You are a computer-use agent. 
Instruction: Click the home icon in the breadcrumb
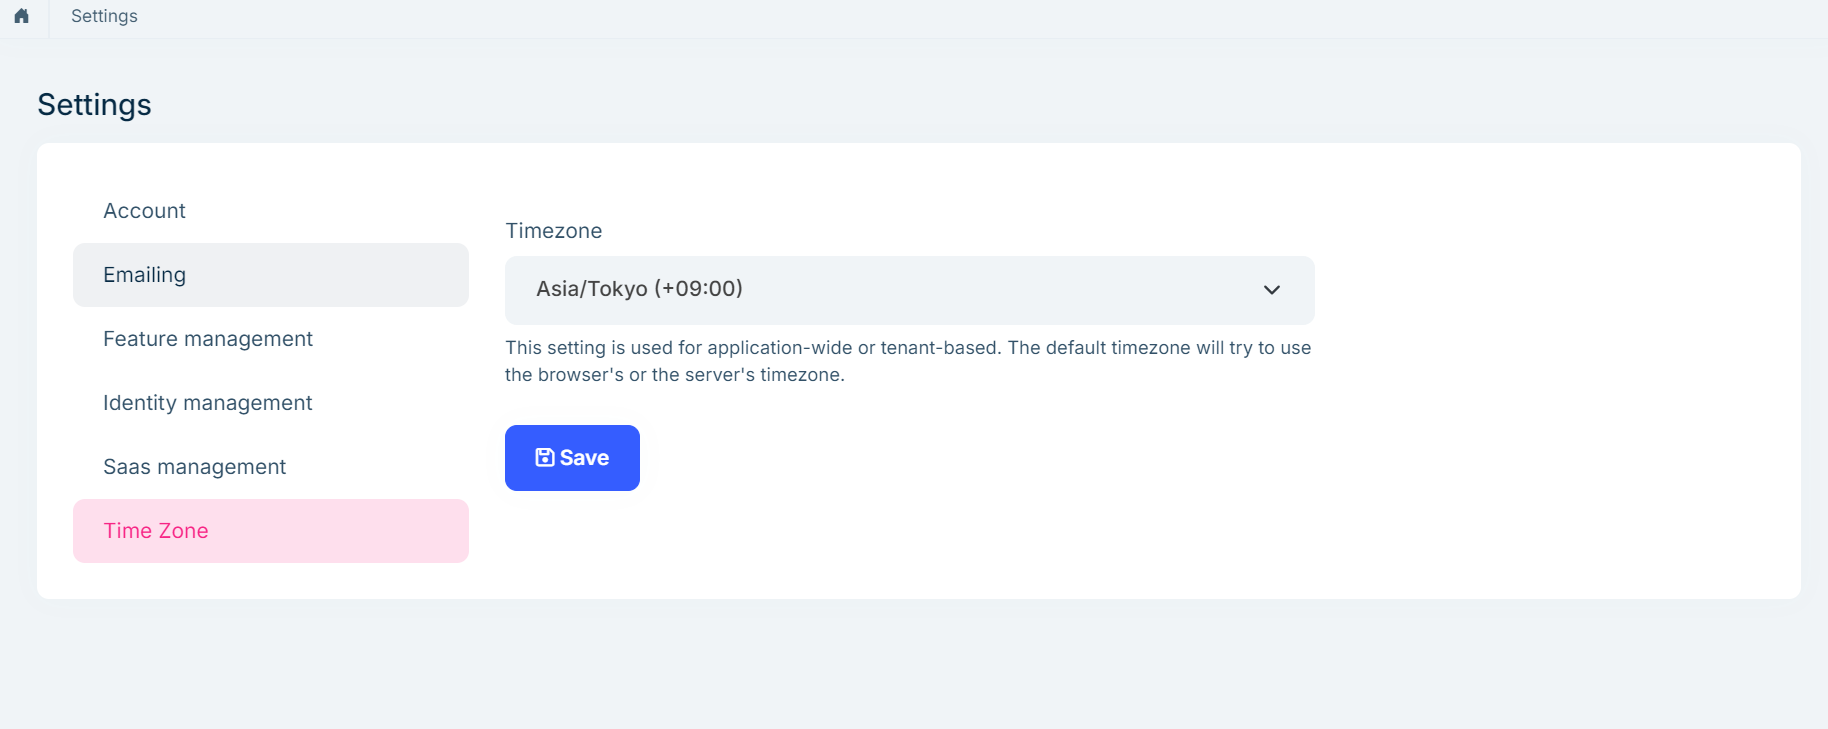click(21, 16)
